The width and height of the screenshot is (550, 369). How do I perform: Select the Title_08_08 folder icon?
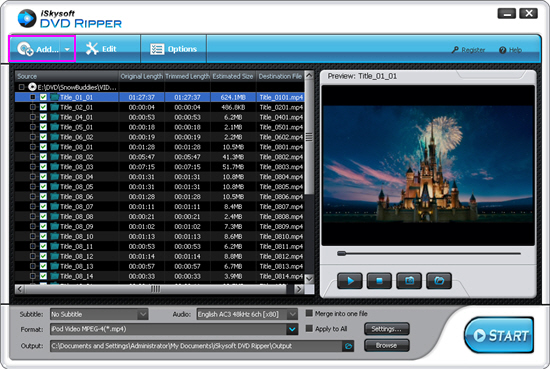pos(54,216)
